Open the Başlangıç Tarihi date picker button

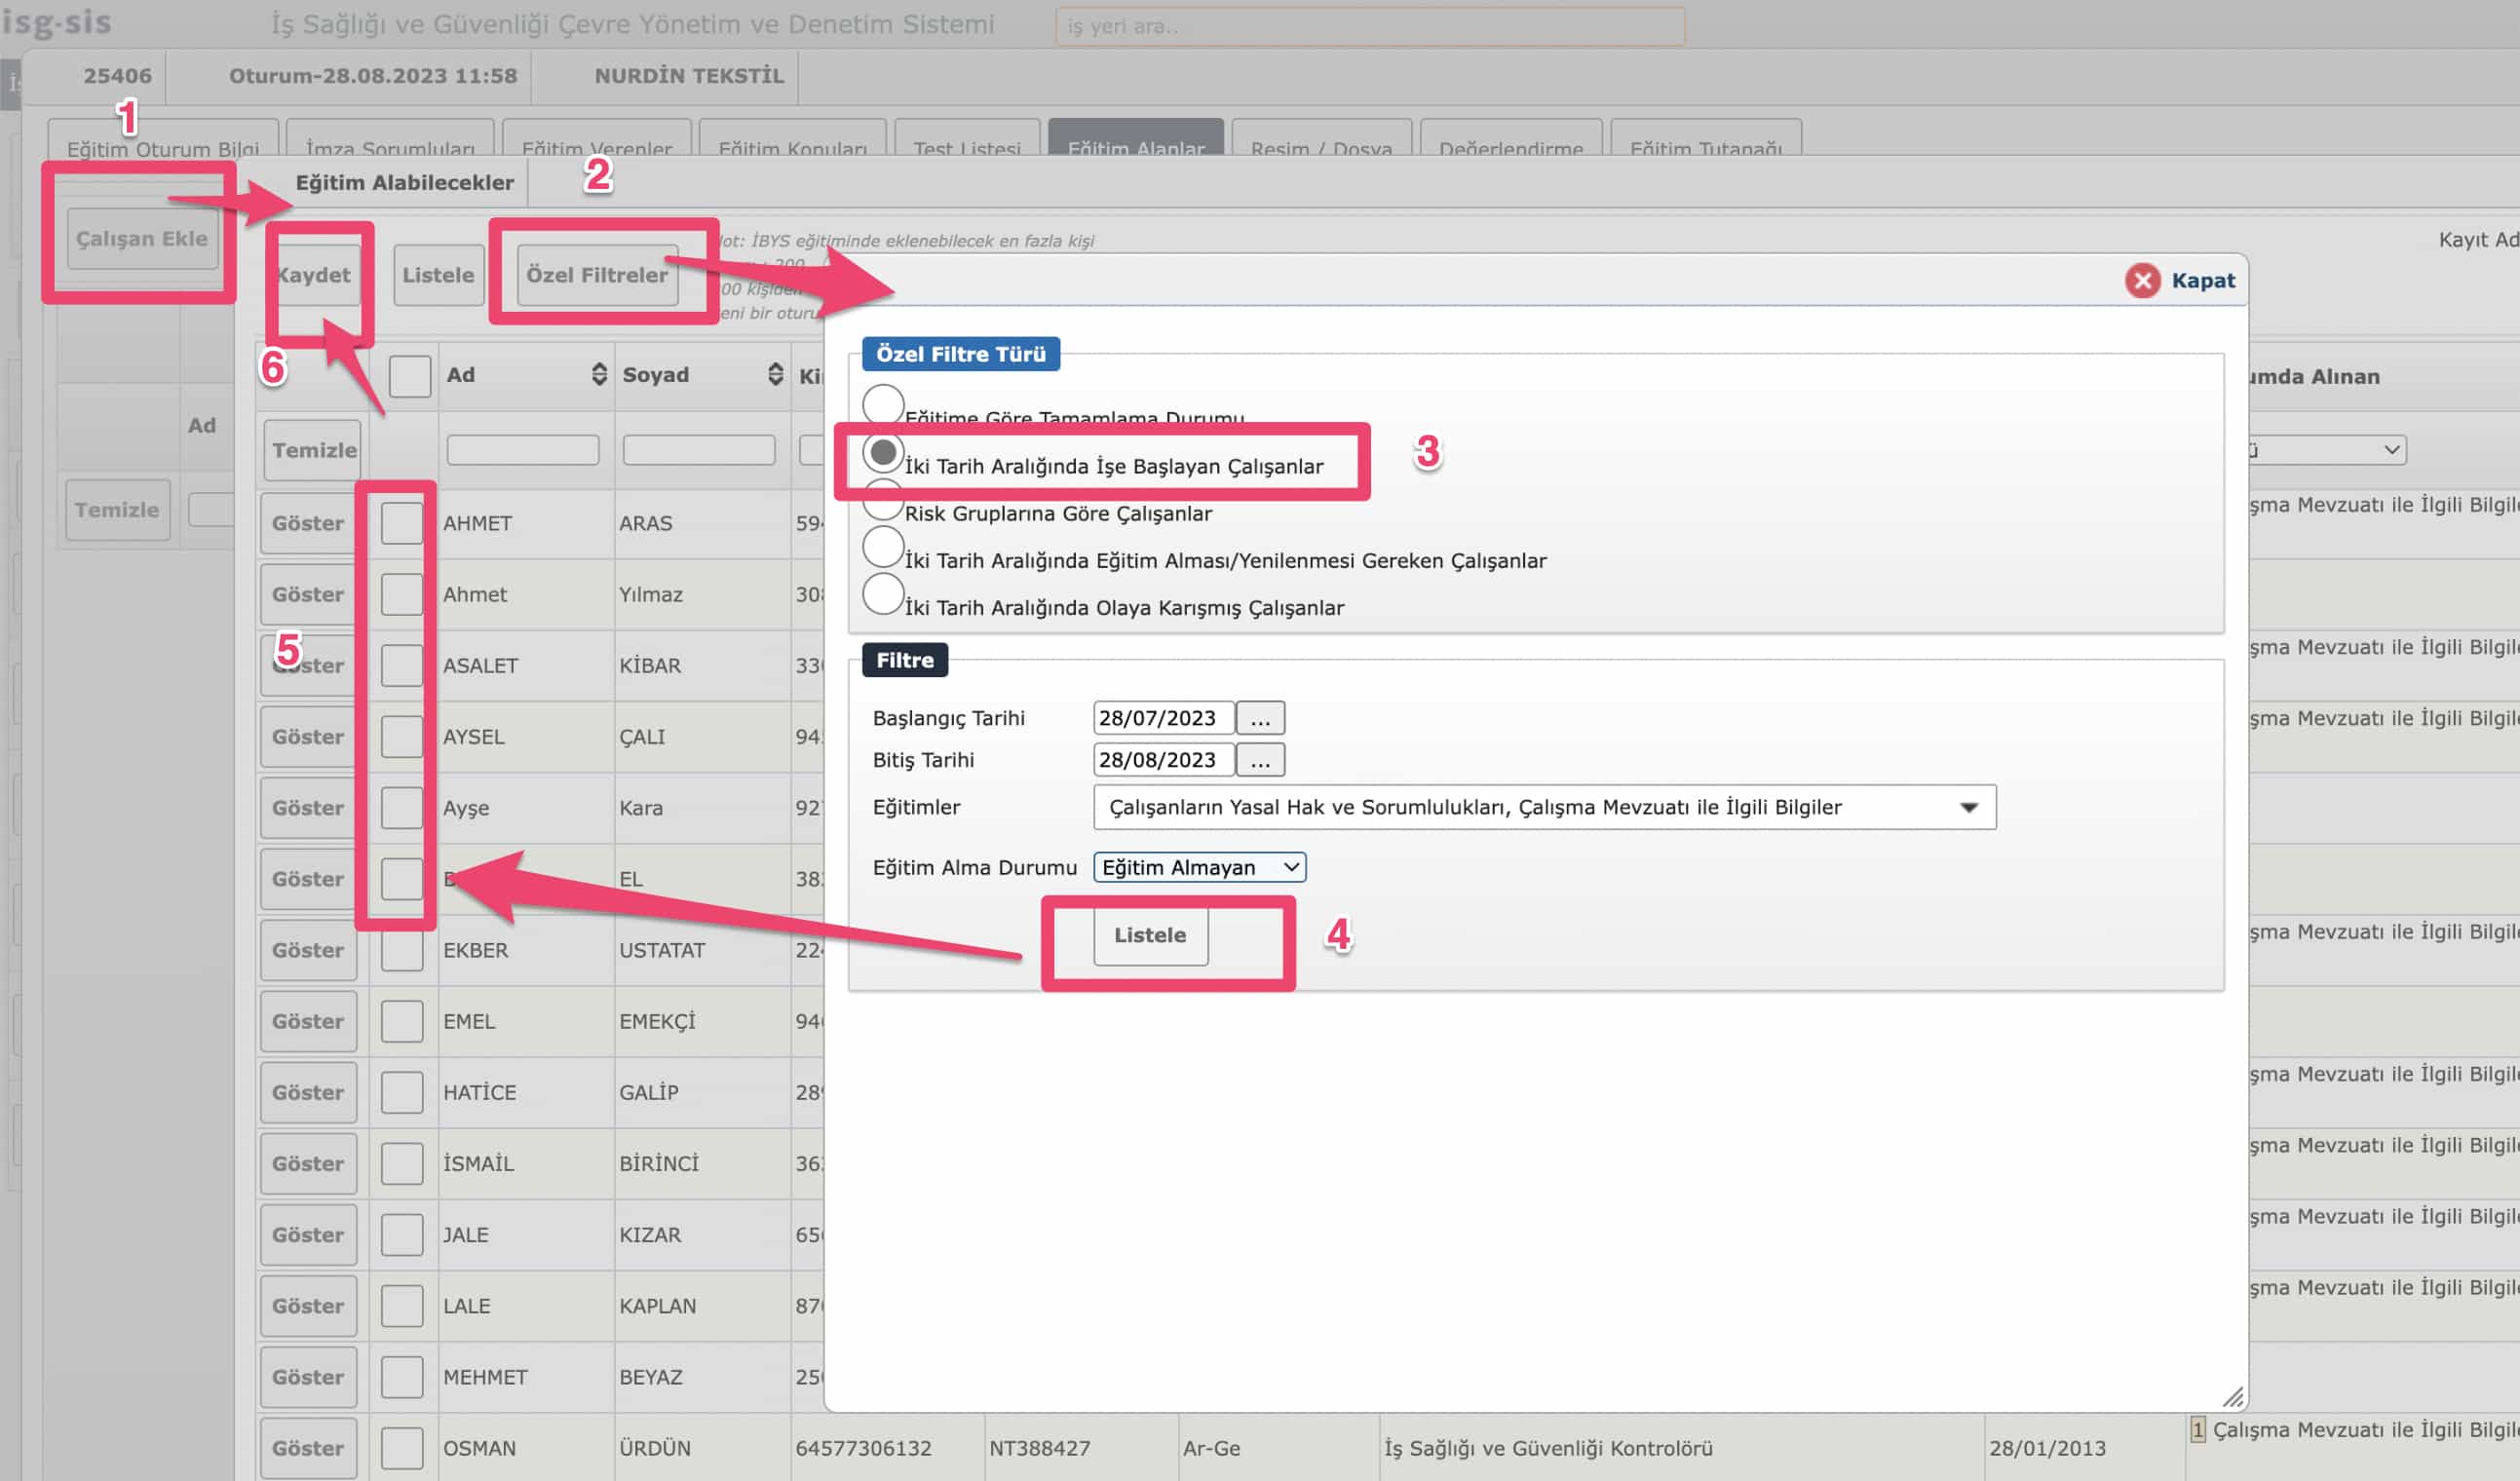[1259, 718]
